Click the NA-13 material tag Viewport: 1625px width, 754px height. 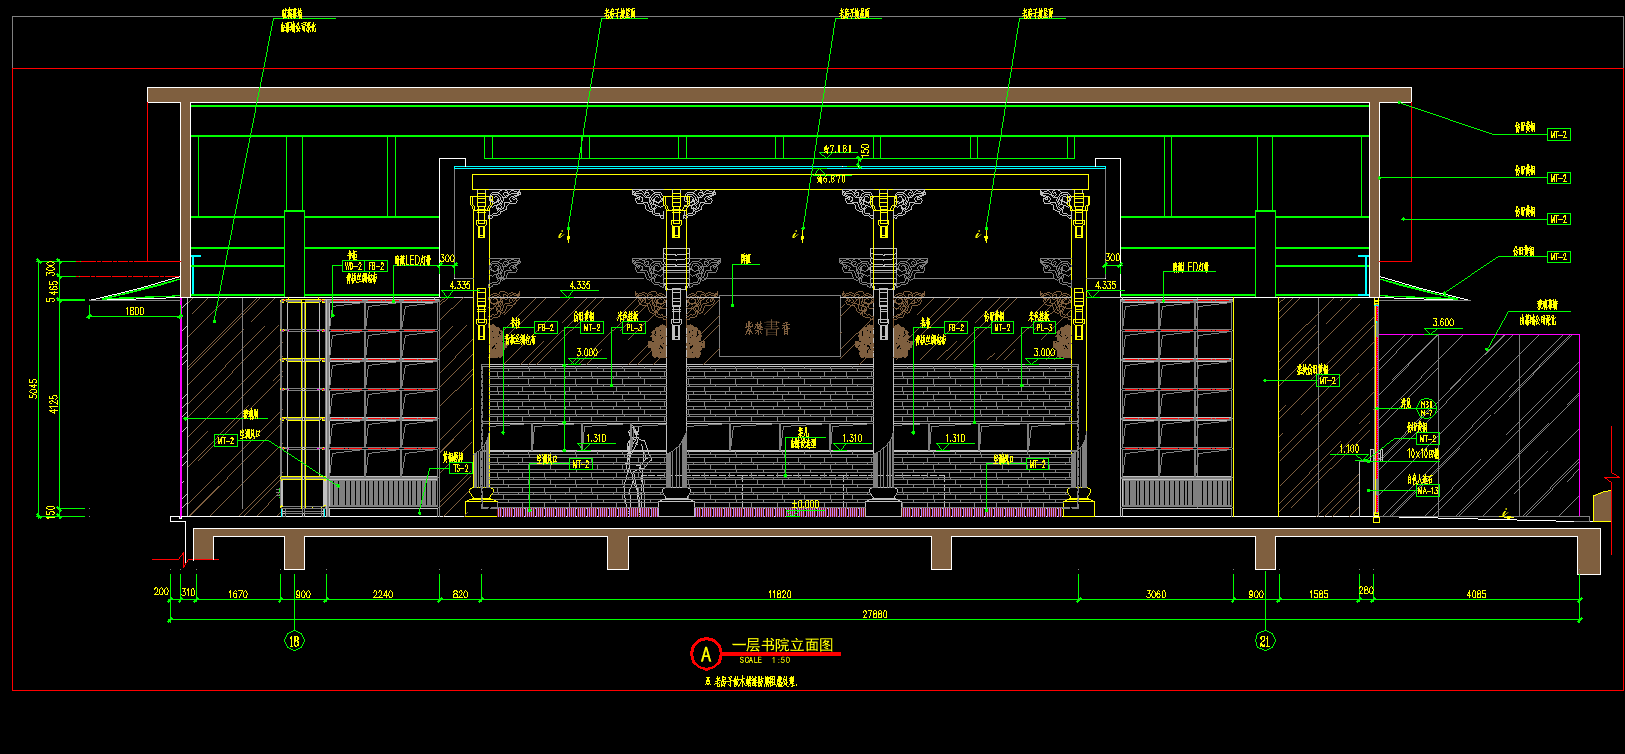pyautogui.click(x=1427, y=491)
